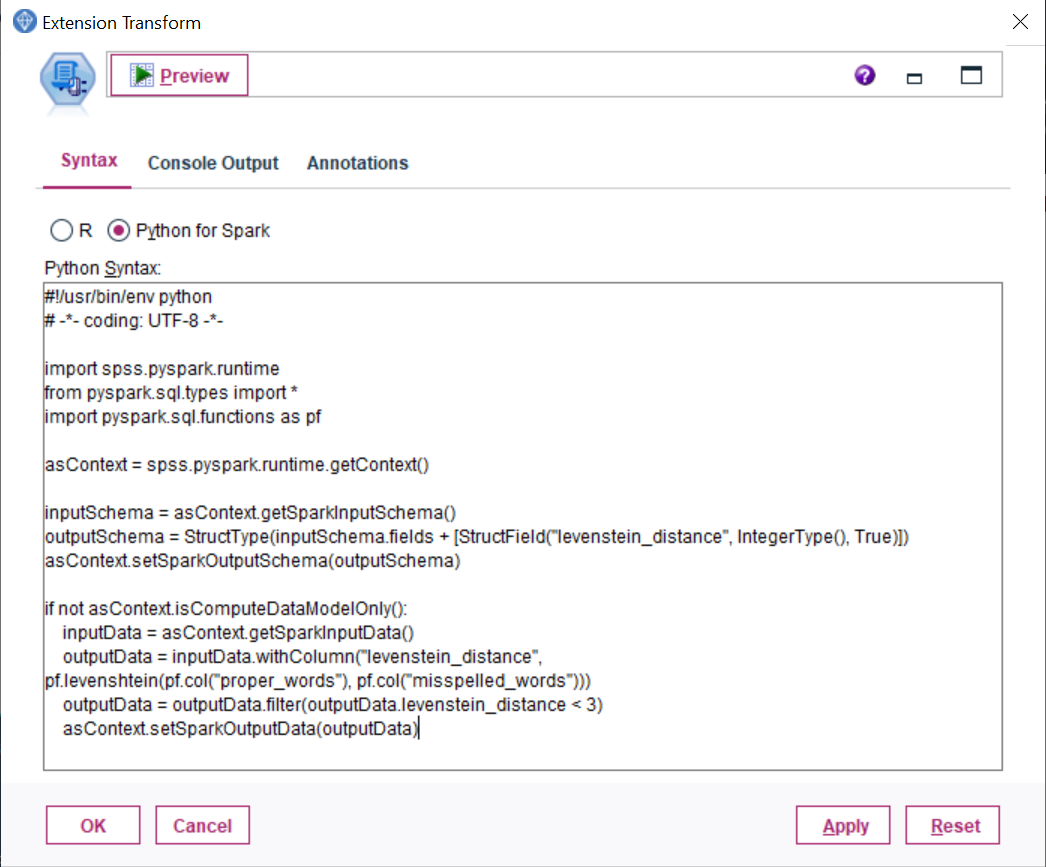Click the line "asContext = spss.pyspark.runtime.getContext()"
This screenshot has height=867, width=1046.
click(237, 465)
